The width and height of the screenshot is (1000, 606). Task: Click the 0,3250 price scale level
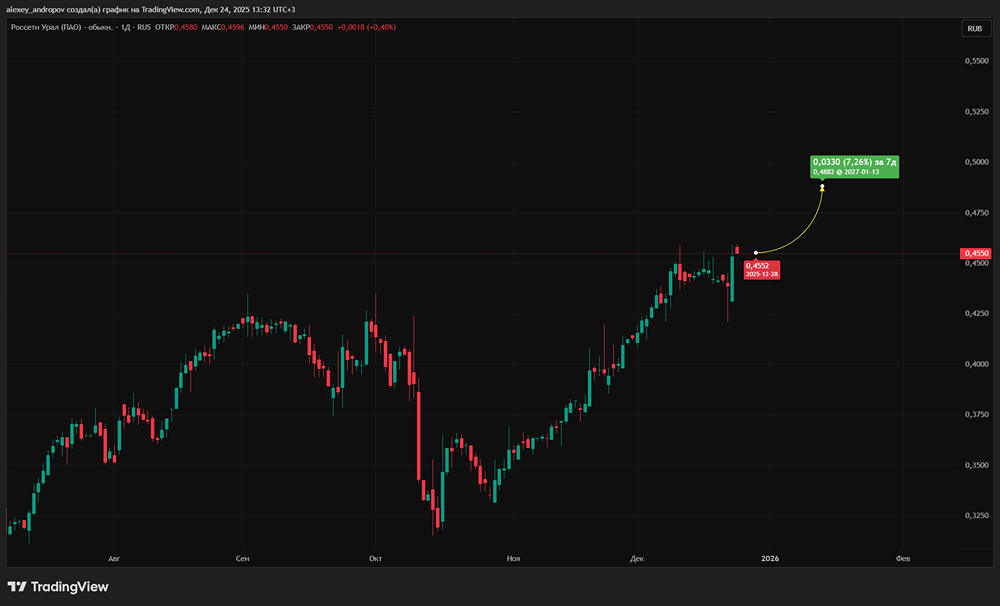(976, 515)
